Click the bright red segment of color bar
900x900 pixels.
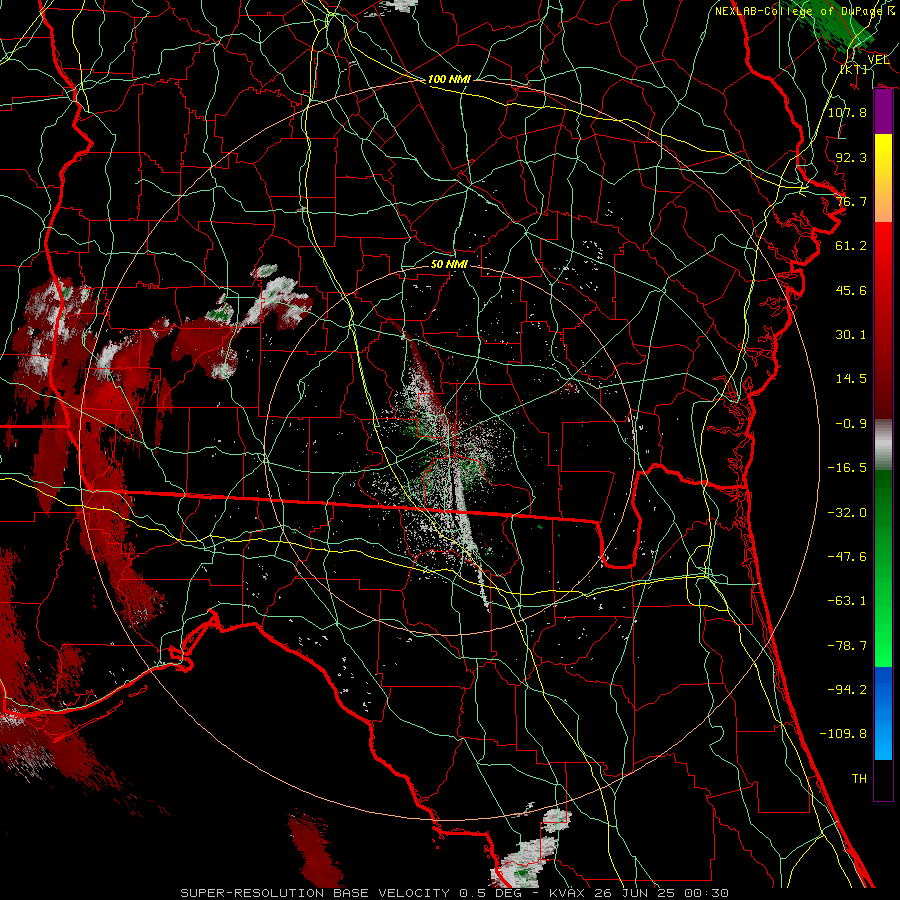(883, 247)
